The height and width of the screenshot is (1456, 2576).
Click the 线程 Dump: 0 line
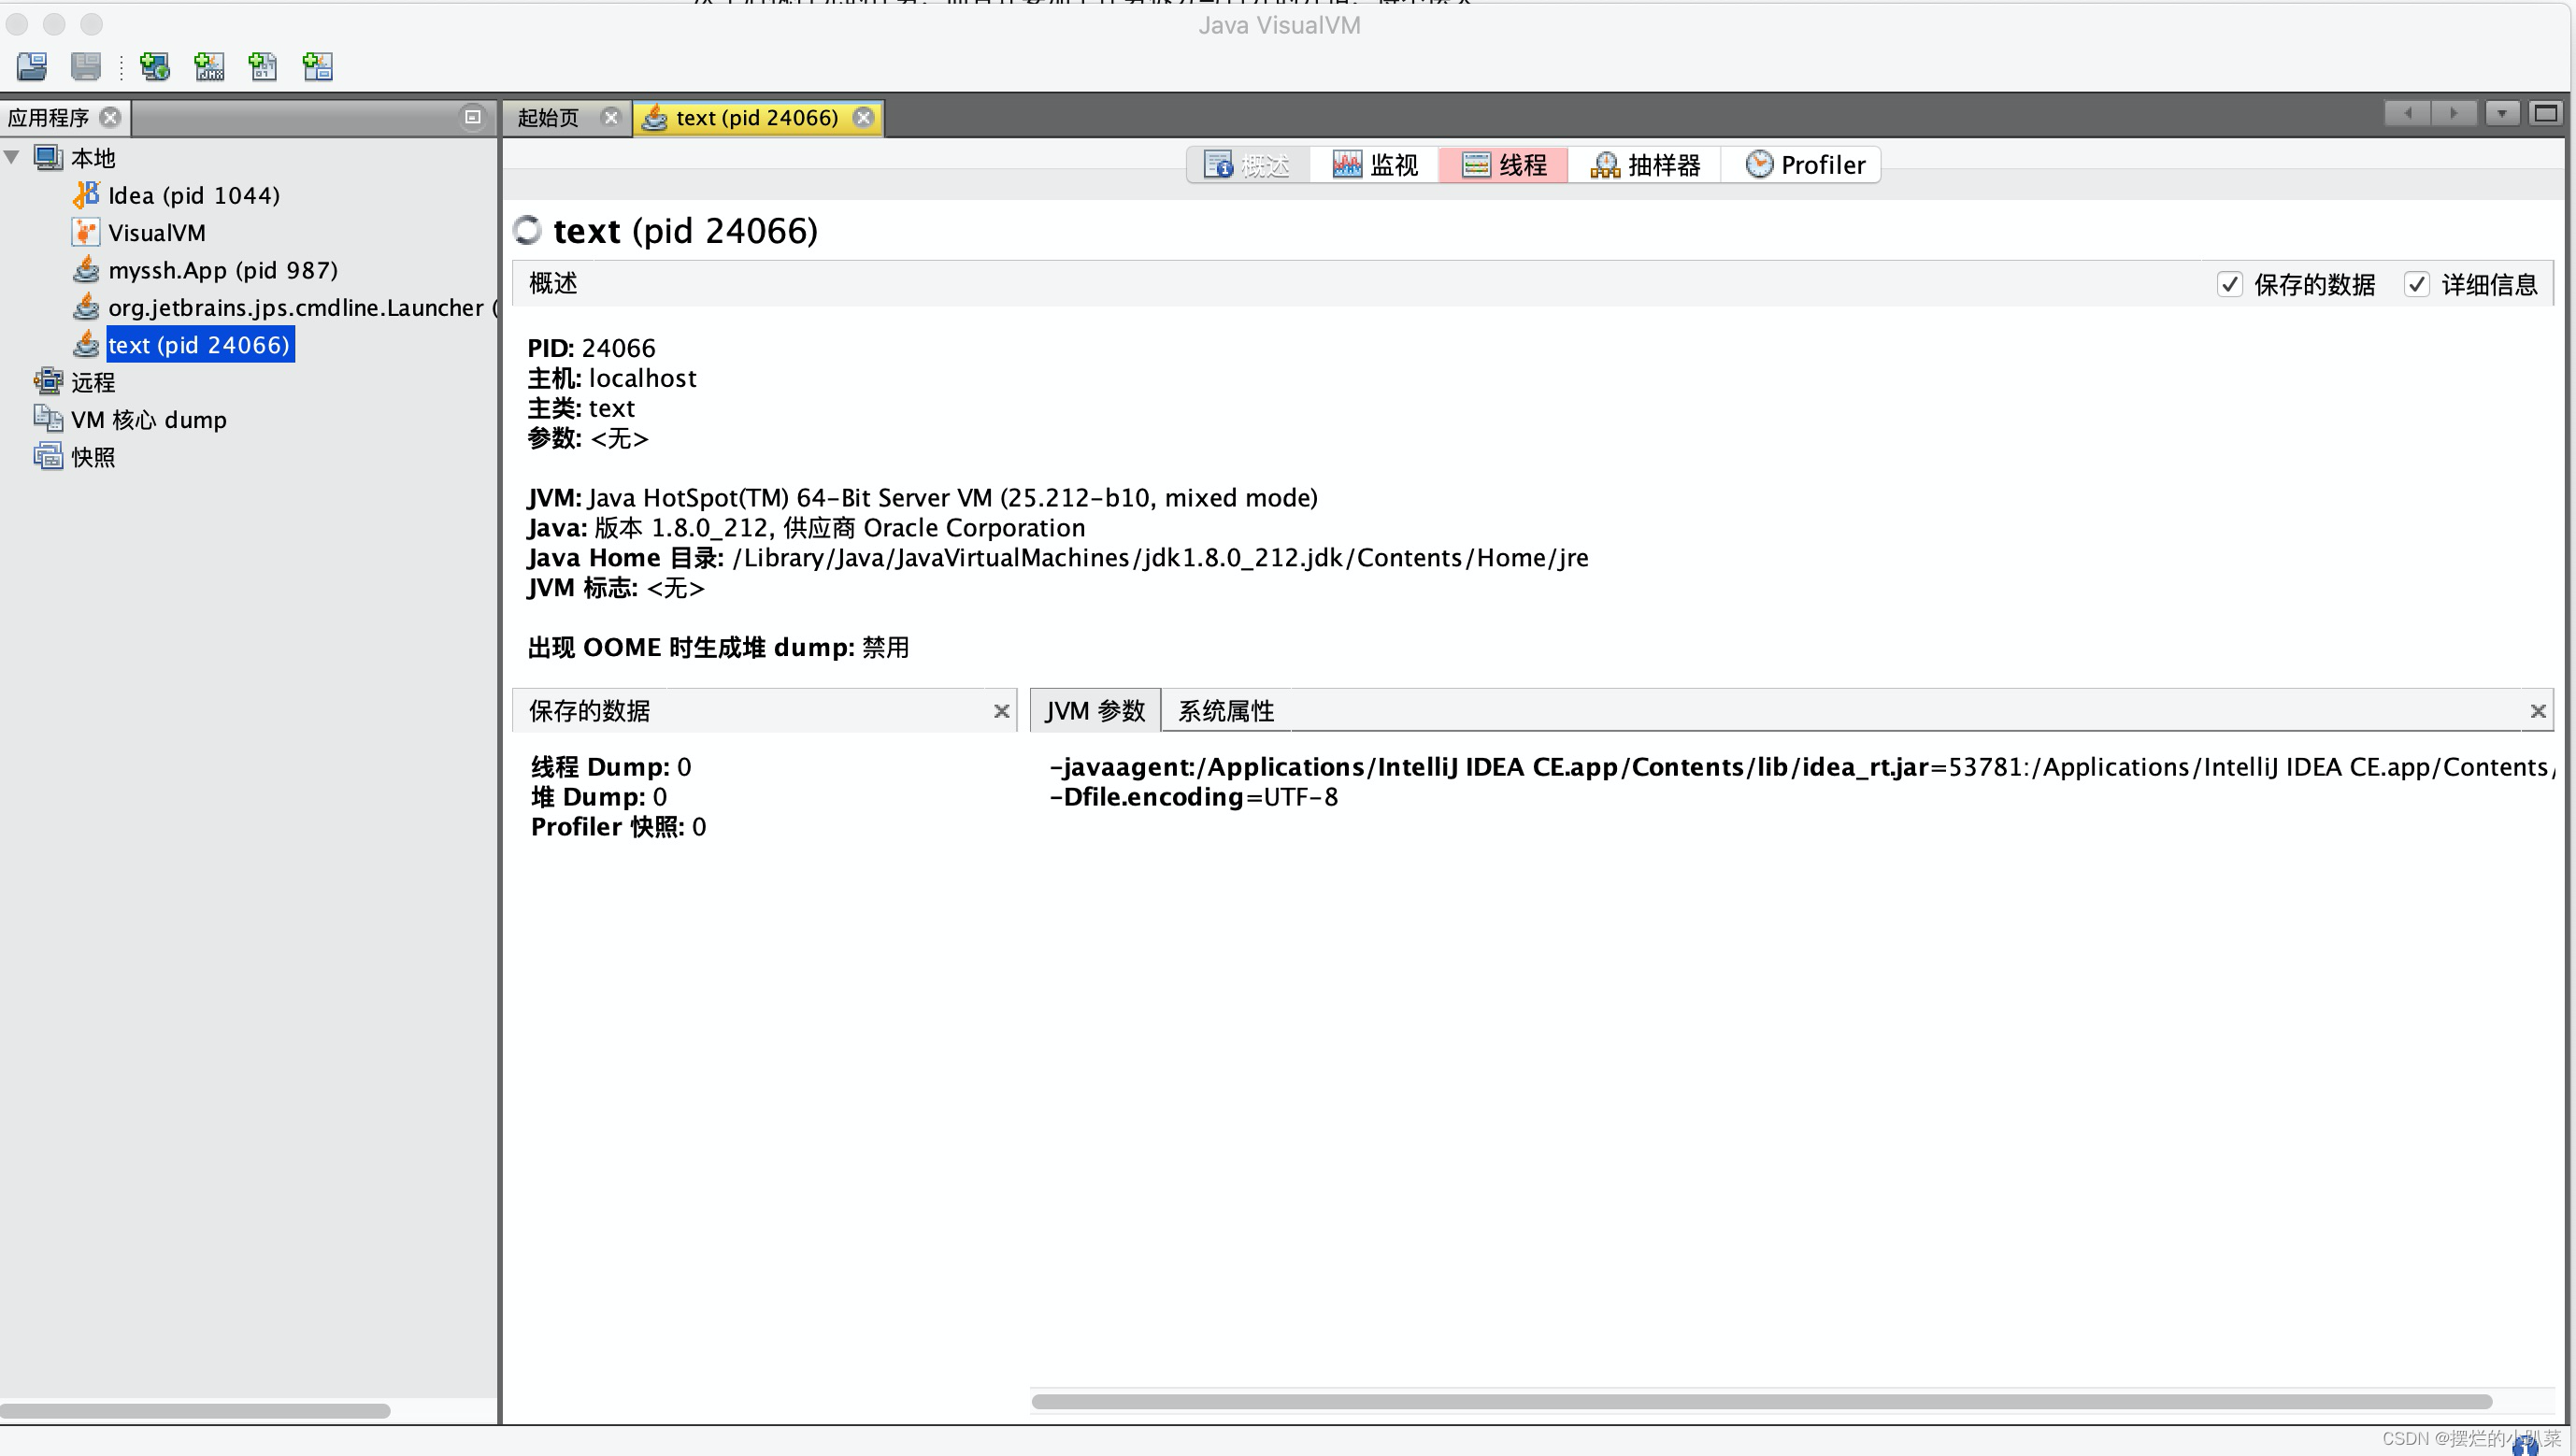pos(611,767)
